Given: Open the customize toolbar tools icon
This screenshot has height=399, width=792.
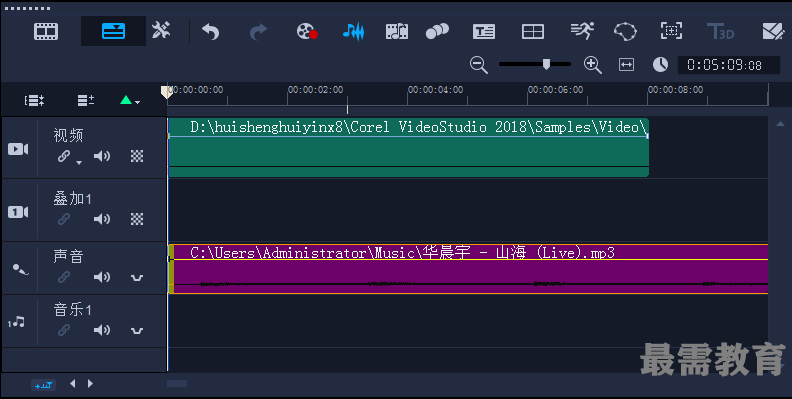Looking at the screenshot, I should tap(161, 30).
